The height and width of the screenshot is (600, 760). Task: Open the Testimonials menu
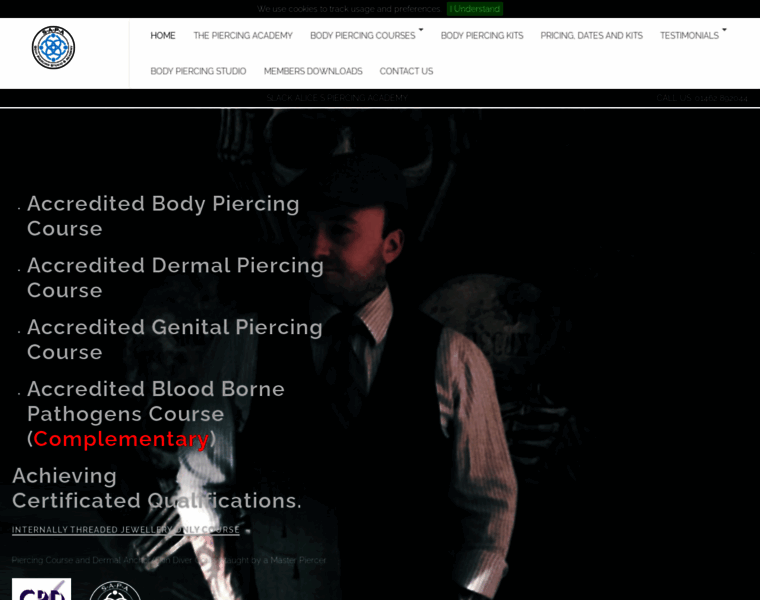pyautogui.click(x=689, y=36)
